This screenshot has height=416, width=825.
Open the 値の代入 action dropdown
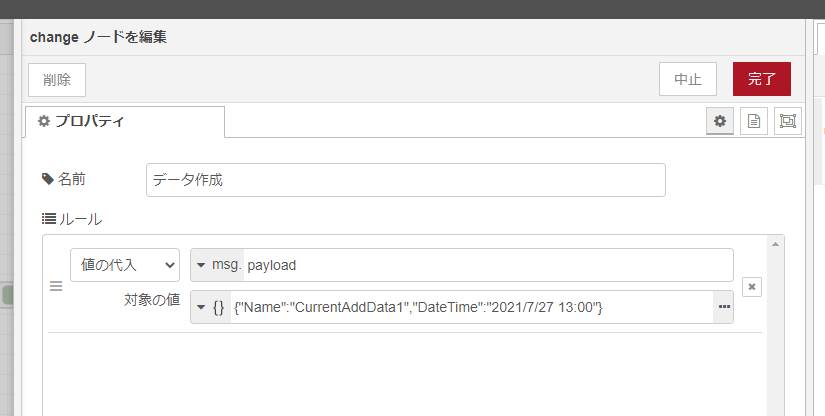tap(125, 265)
